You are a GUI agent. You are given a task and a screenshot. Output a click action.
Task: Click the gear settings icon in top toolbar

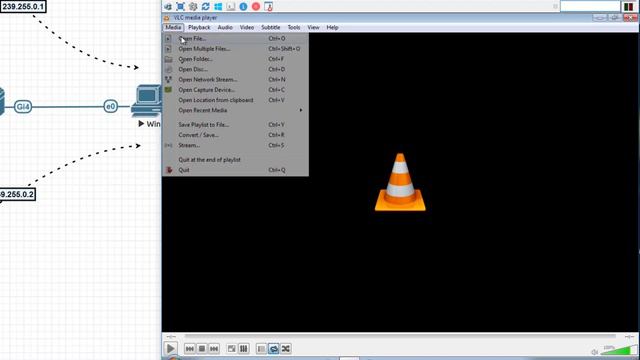(193, 7)
